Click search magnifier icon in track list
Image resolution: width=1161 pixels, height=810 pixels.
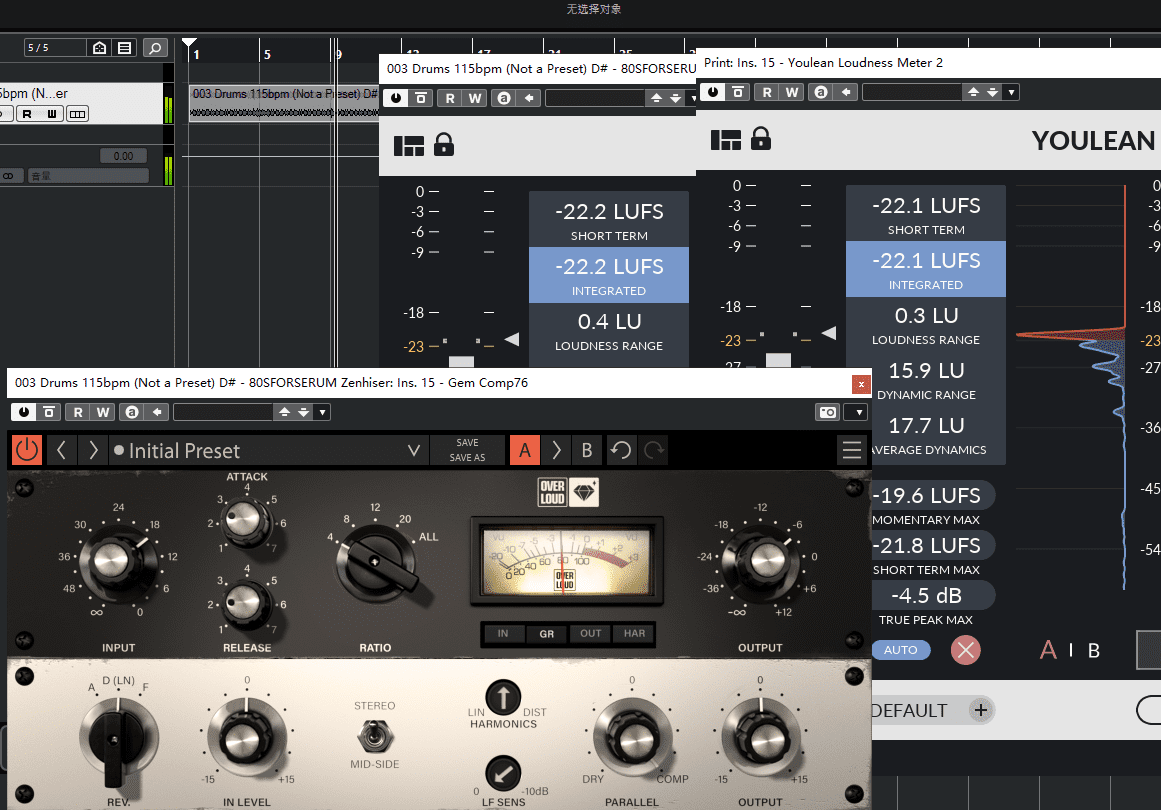(155, 48)
